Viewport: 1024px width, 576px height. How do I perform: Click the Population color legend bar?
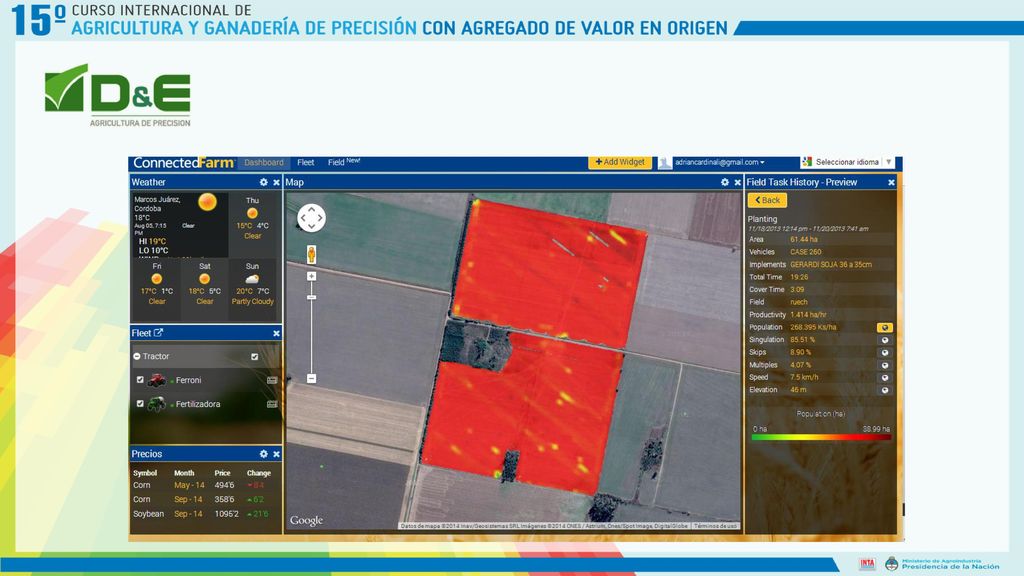point(821,438)
